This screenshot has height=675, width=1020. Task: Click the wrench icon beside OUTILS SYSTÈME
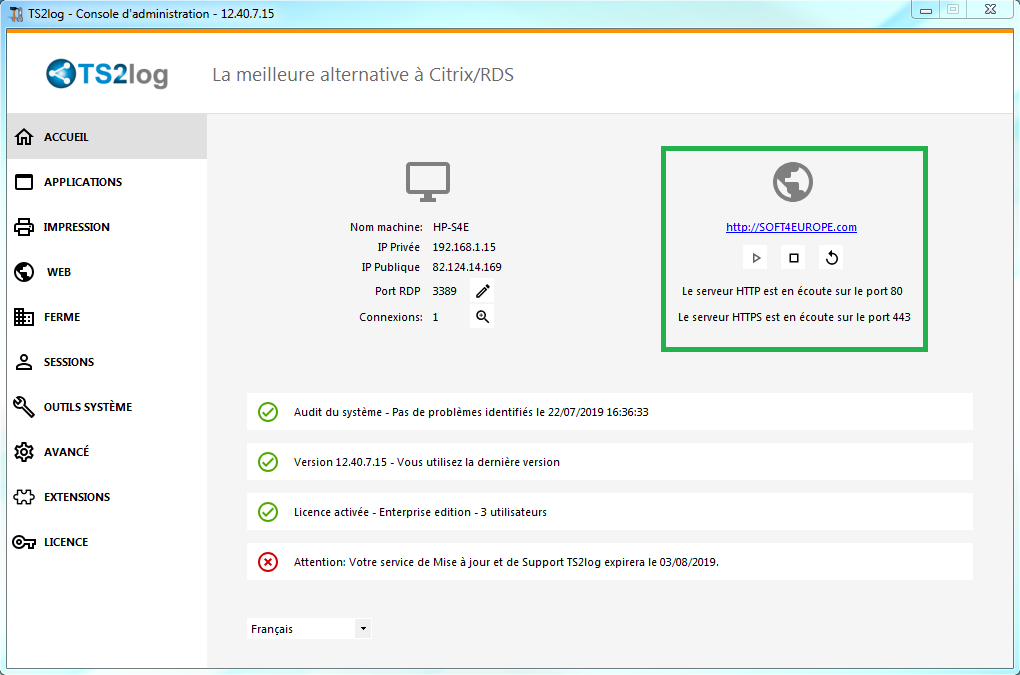[24, 406]
